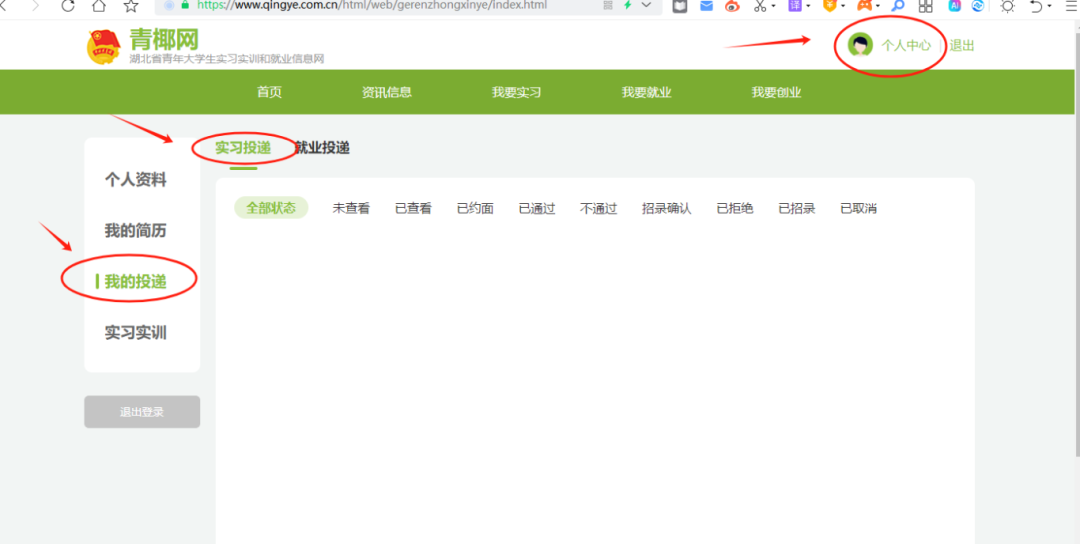Click the magnifier search icon in toolbar
The image size is (1080, 544).
898,6
